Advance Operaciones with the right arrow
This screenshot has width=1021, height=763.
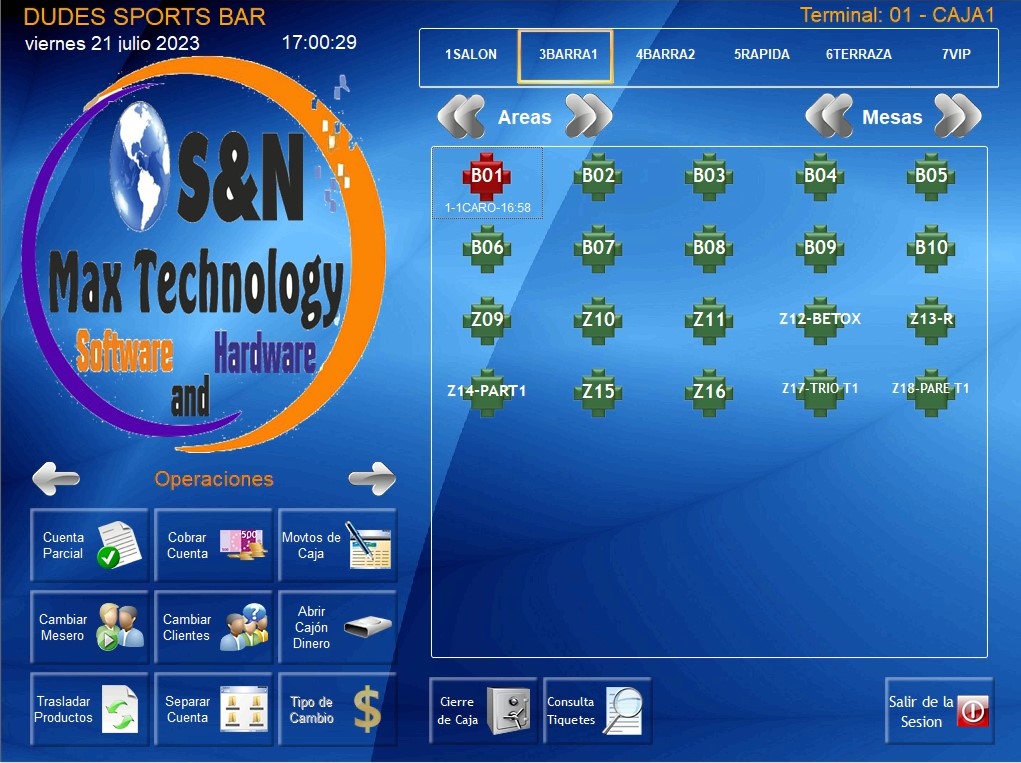point(372,478)
